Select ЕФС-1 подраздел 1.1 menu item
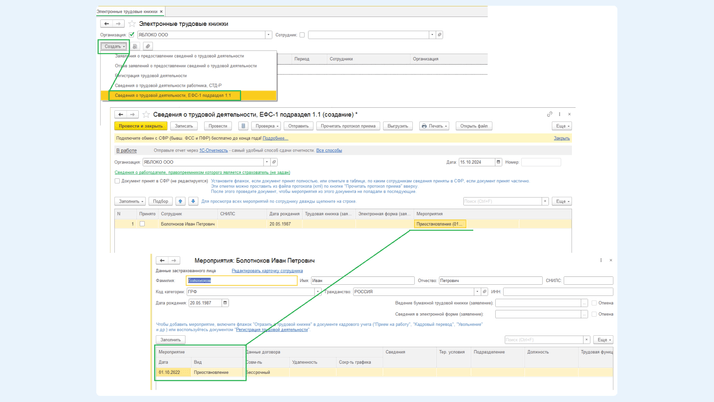 pos(173,96)
